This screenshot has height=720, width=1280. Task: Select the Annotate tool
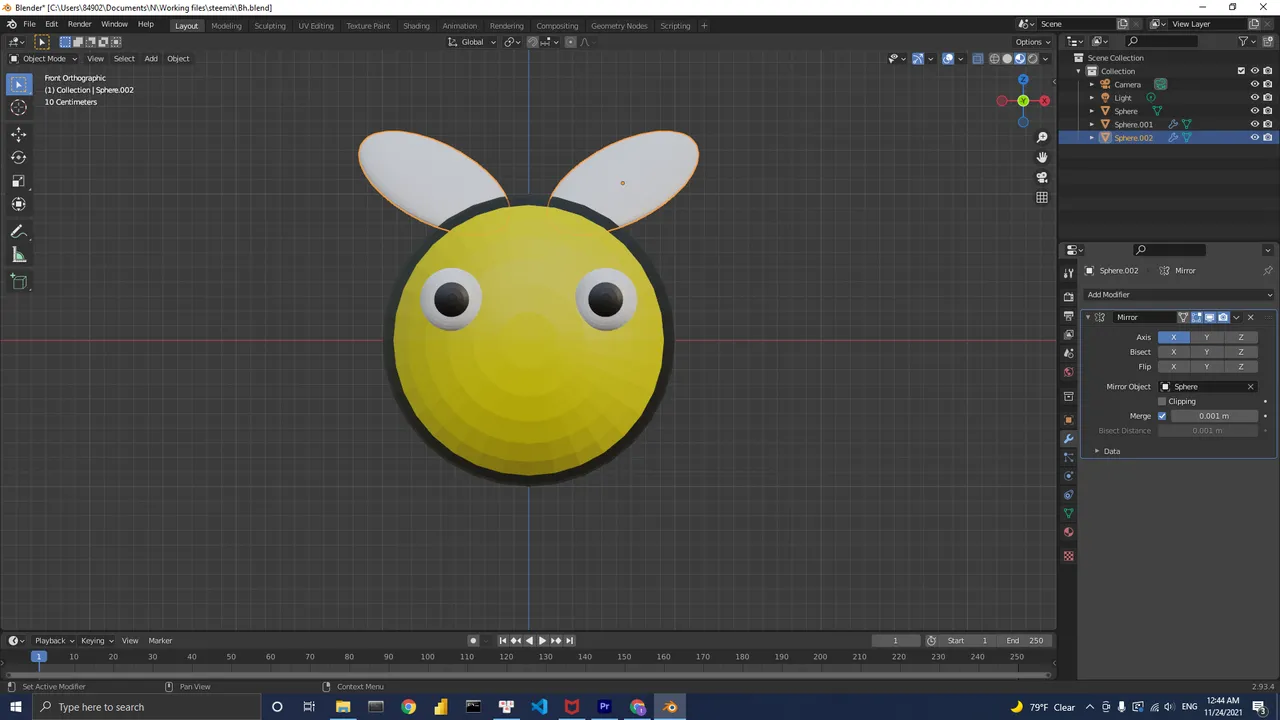click(19, 231)
